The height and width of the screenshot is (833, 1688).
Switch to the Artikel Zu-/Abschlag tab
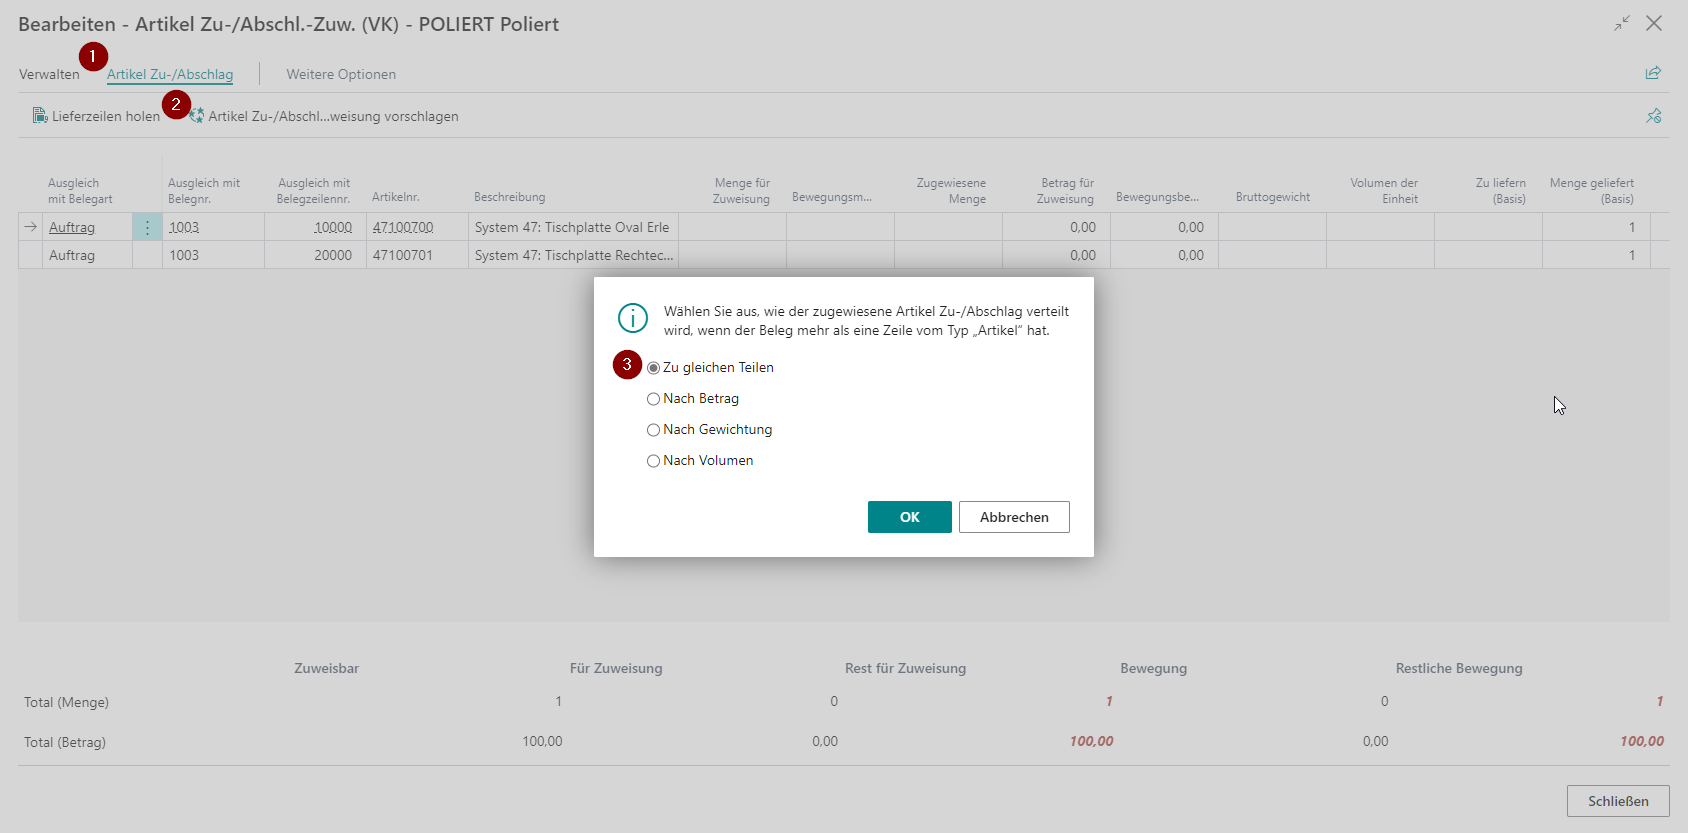click(x=170, y=74)
